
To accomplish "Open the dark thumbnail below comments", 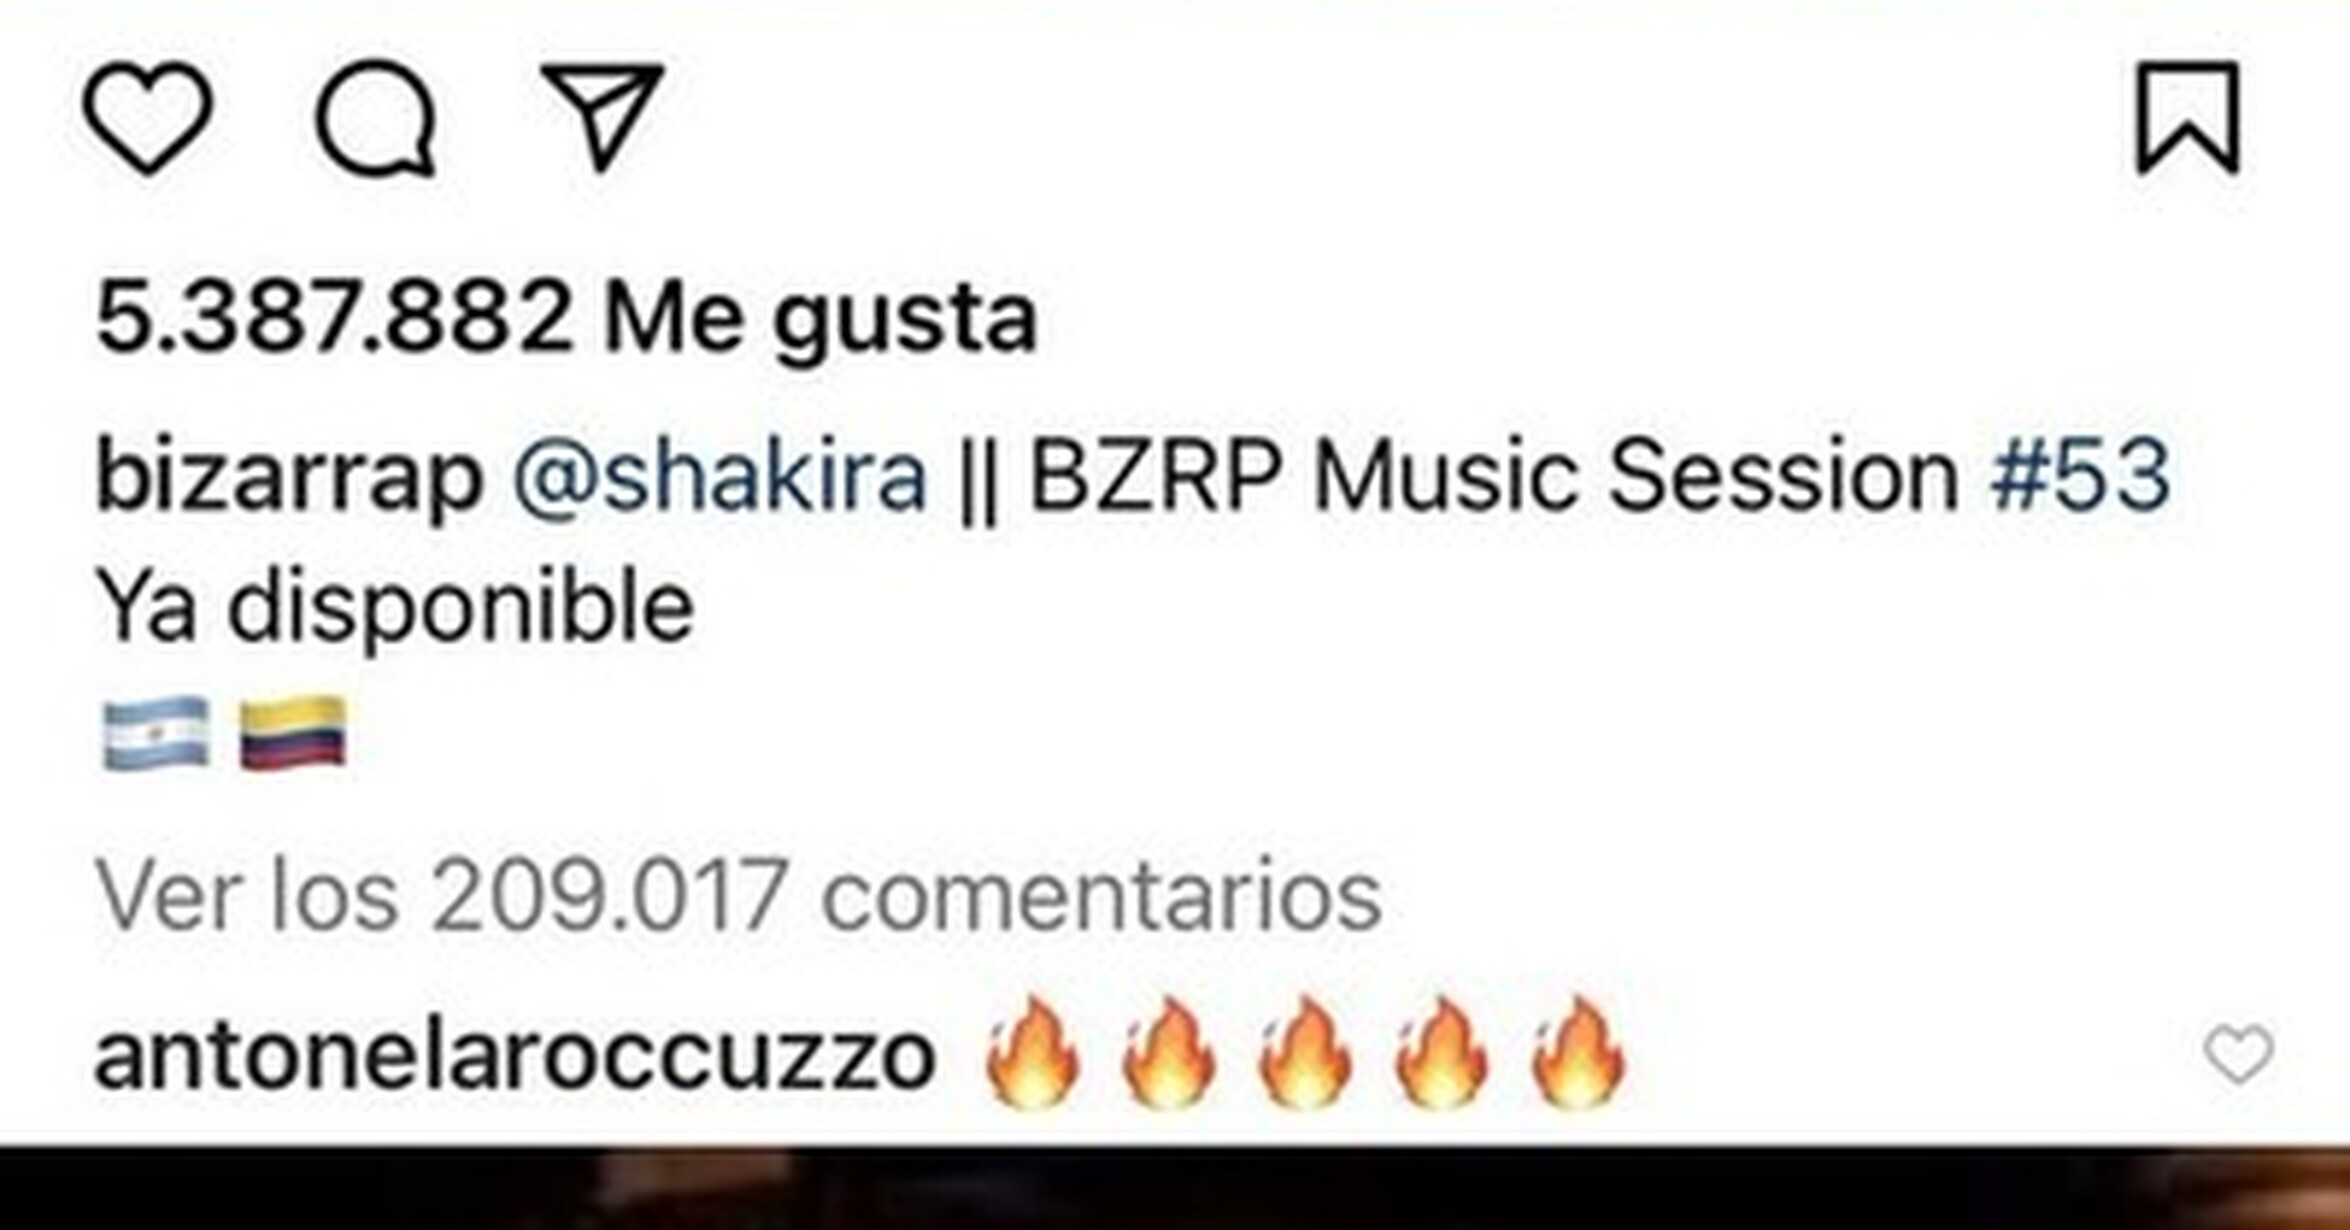I will pos(1175,1188).
